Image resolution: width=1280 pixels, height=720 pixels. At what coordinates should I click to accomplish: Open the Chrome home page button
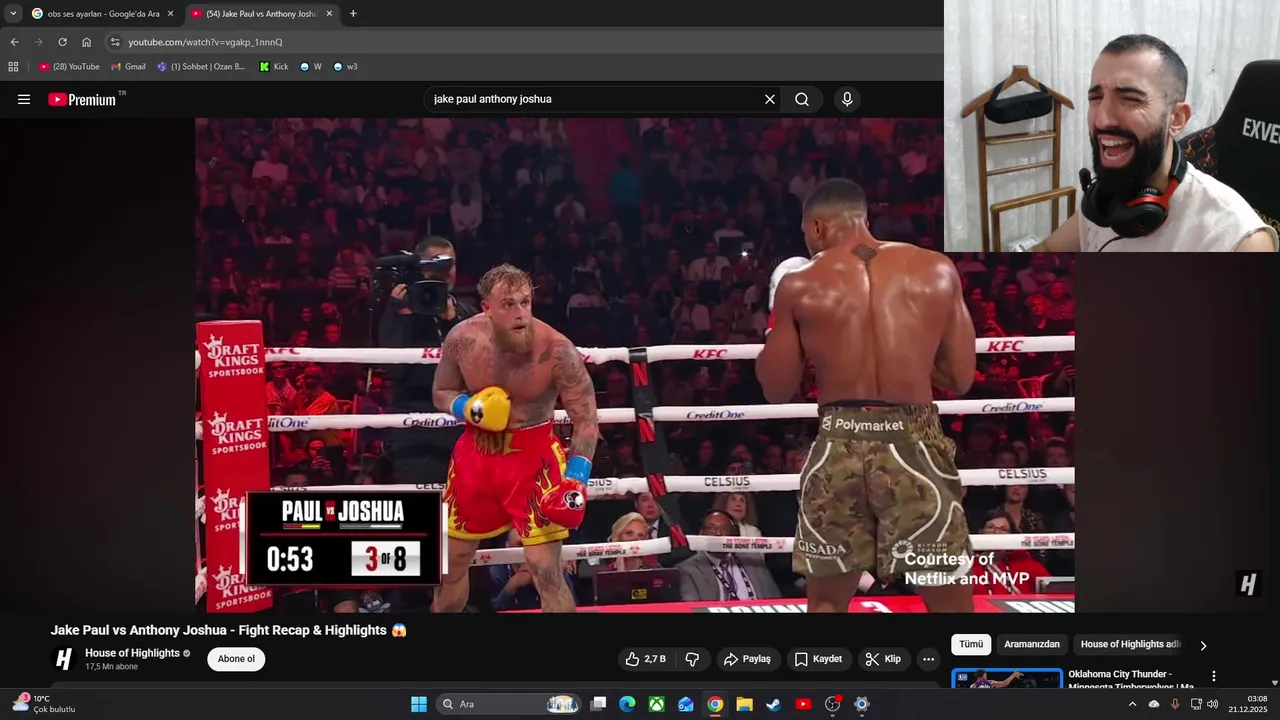(86, 42)
